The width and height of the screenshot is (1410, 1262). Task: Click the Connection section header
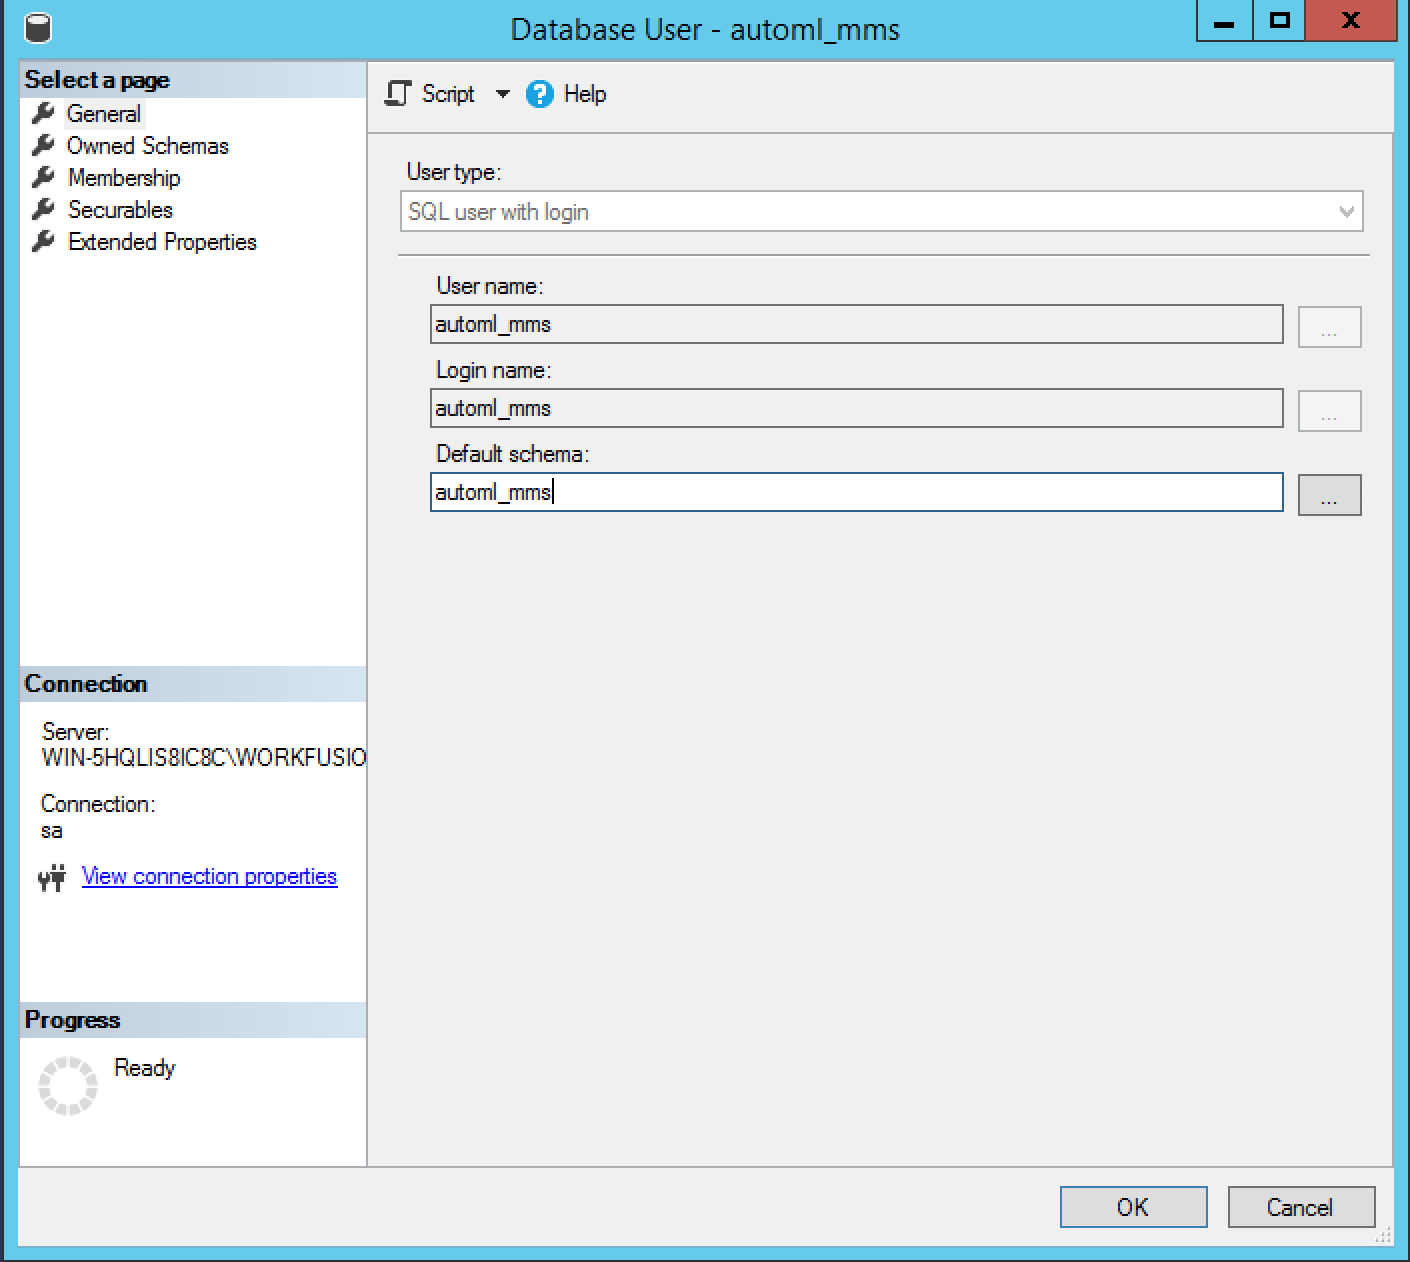(193, 684)
